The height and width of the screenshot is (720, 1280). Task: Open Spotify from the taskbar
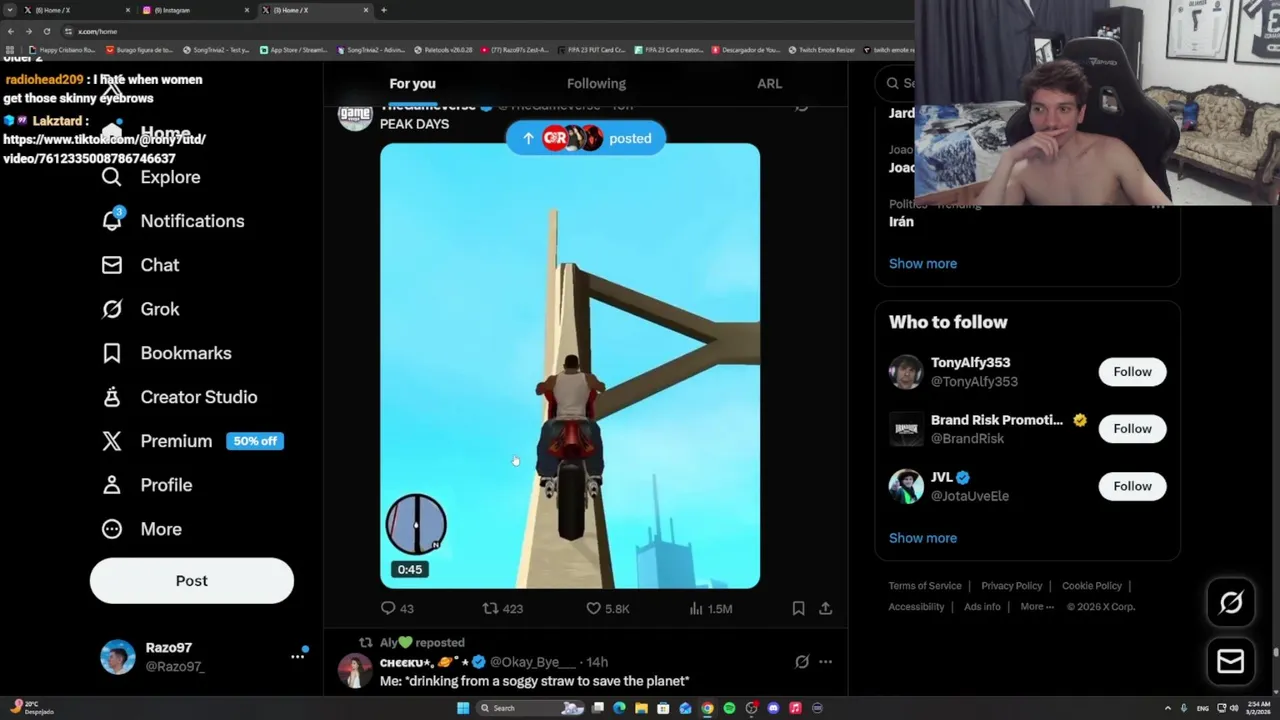[x=729, y=708]
